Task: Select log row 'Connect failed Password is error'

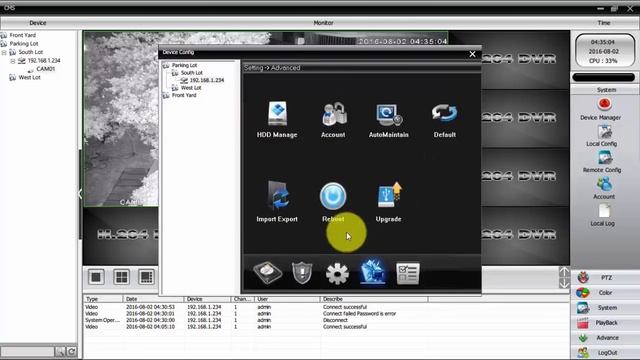Action: point(326,313)
